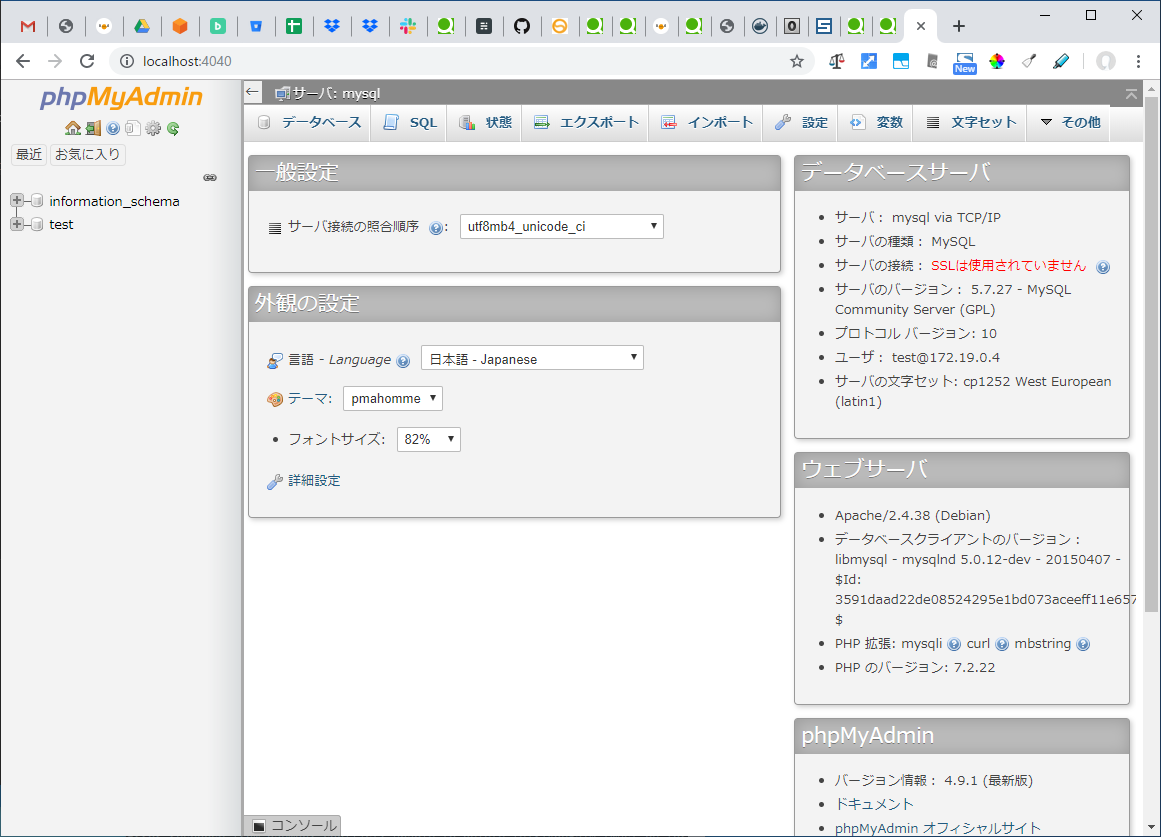Close the current browser tab
The height and width of the screenshot is (837, 1161).
[920, 26]
